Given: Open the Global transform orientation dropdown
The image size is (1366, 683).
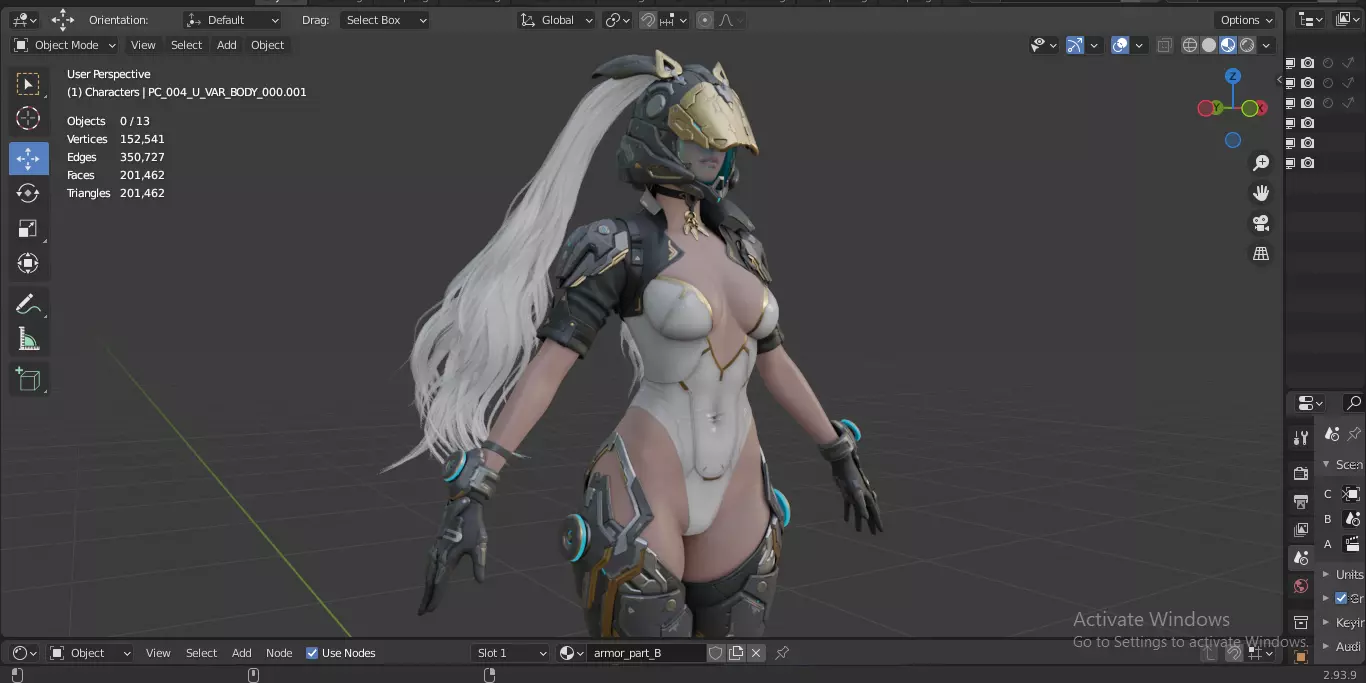Looking at the screenshot, I should pos(557,20).
